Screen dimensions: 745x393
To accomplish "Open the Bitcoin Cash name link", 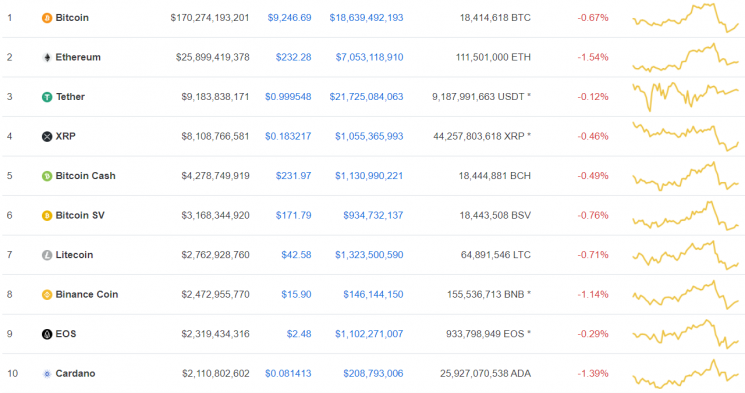I will (x=86, y=176).
